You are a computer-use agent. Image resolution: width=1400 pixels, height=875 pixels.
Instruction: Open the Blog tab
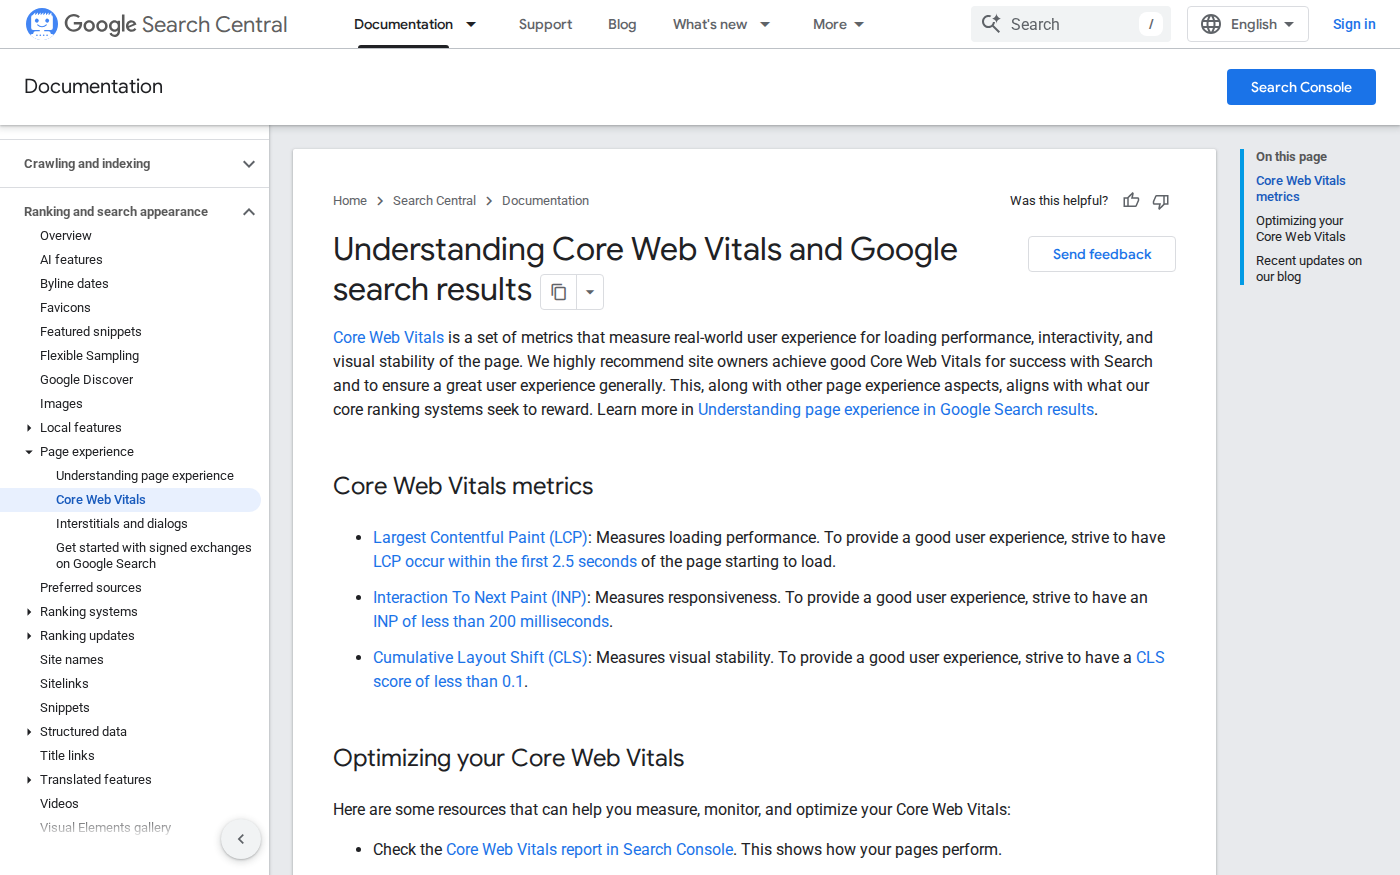(x=622, y=24)
